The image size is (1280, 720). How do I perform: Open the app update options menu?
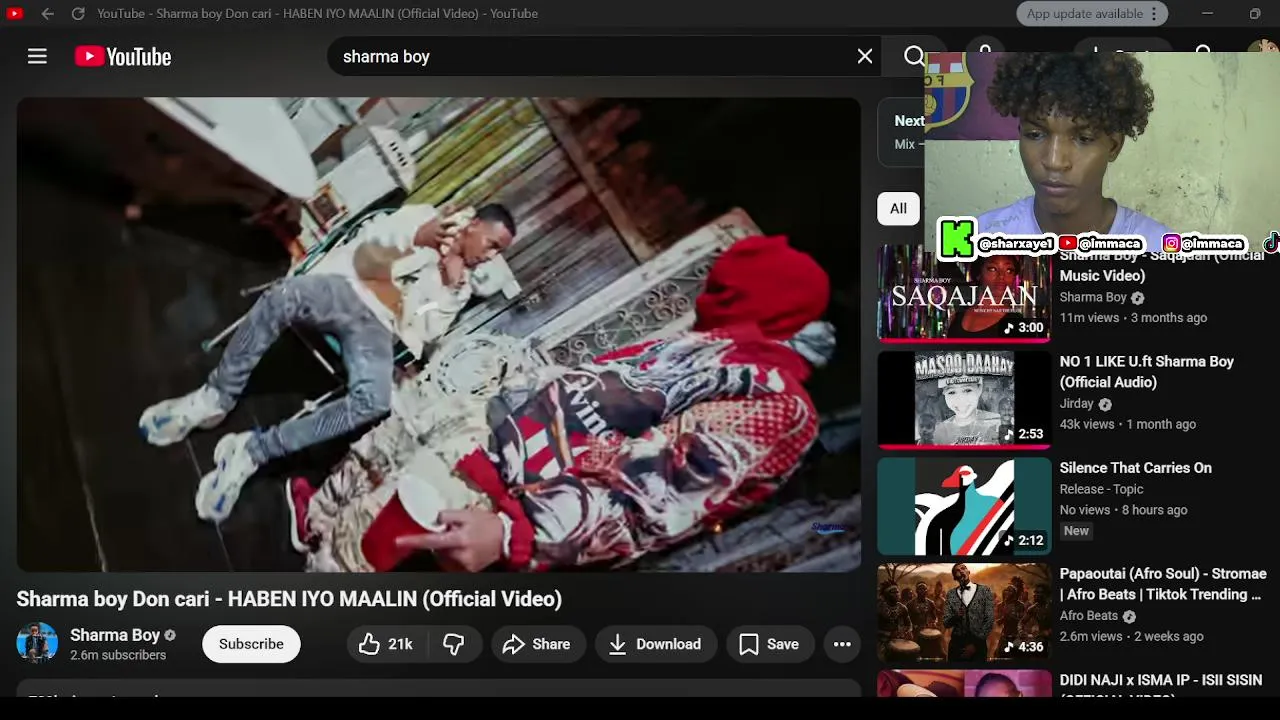point(1154,14)
